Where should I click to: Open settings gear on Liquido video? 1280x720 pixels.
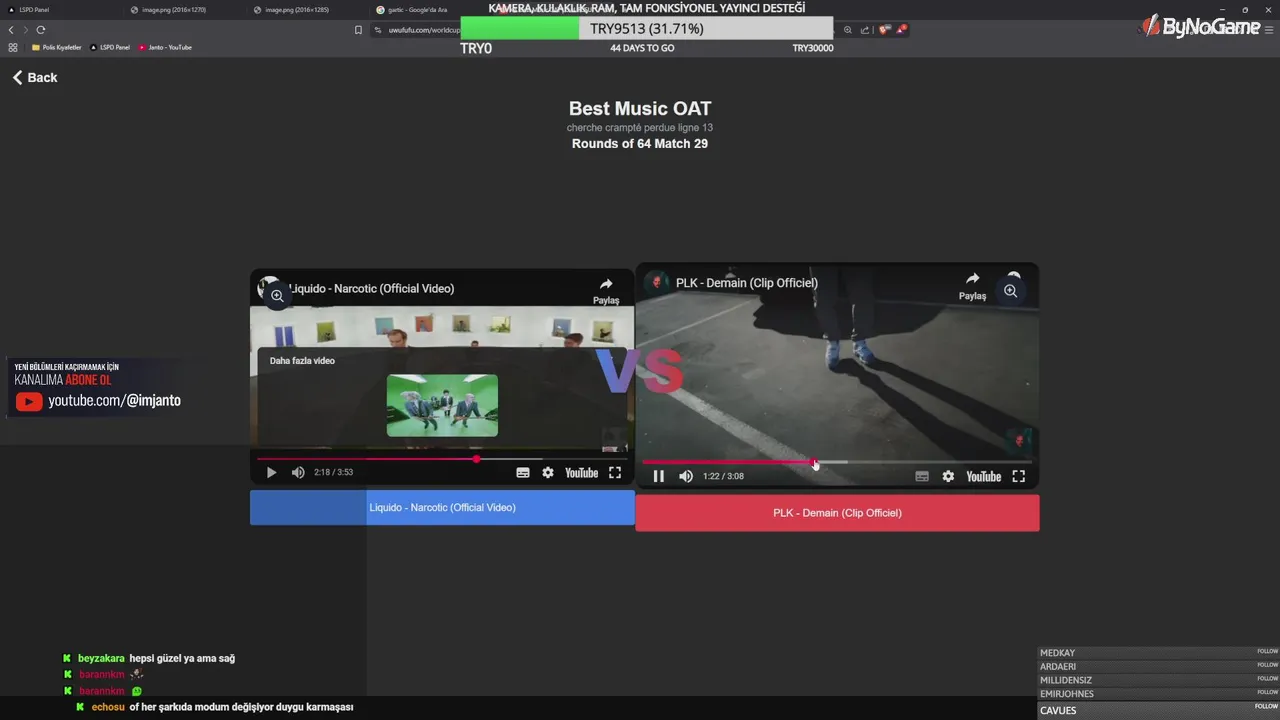click(548, 473)
